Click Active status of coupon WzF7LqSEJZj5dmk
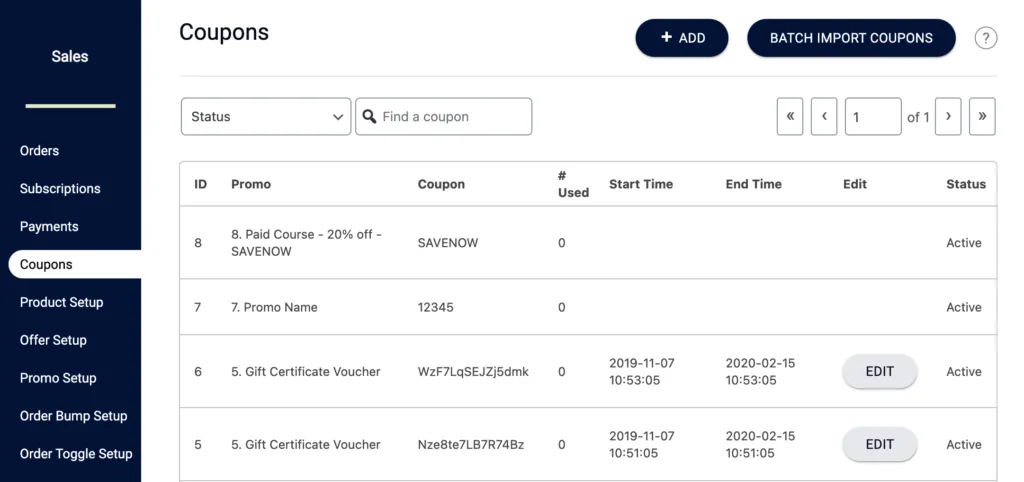This screenshot has height=482, width=1024. coord(964,372)
